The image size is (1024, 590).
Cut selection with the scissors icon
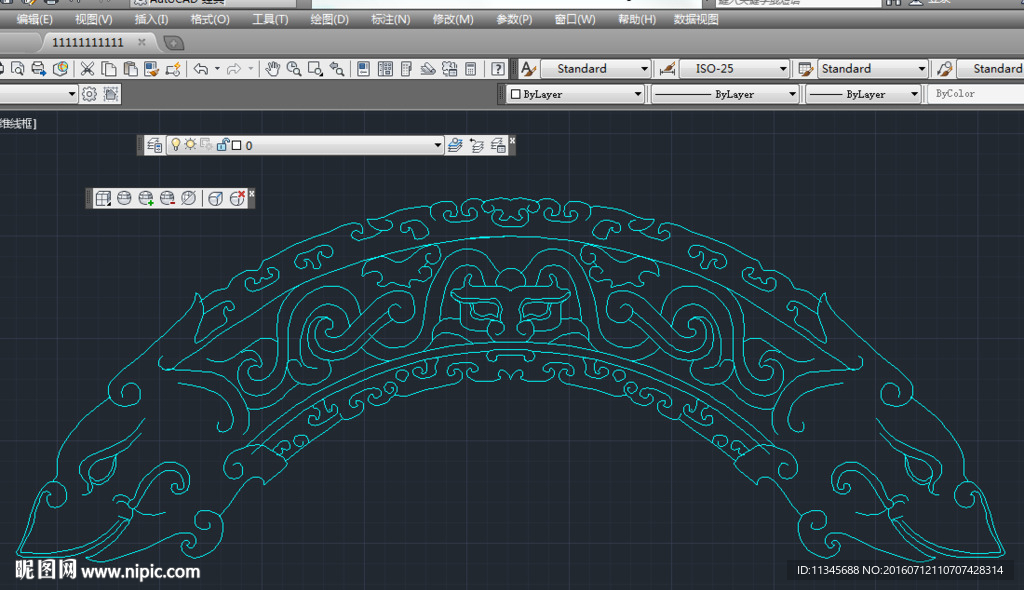[x=88, y=69]
